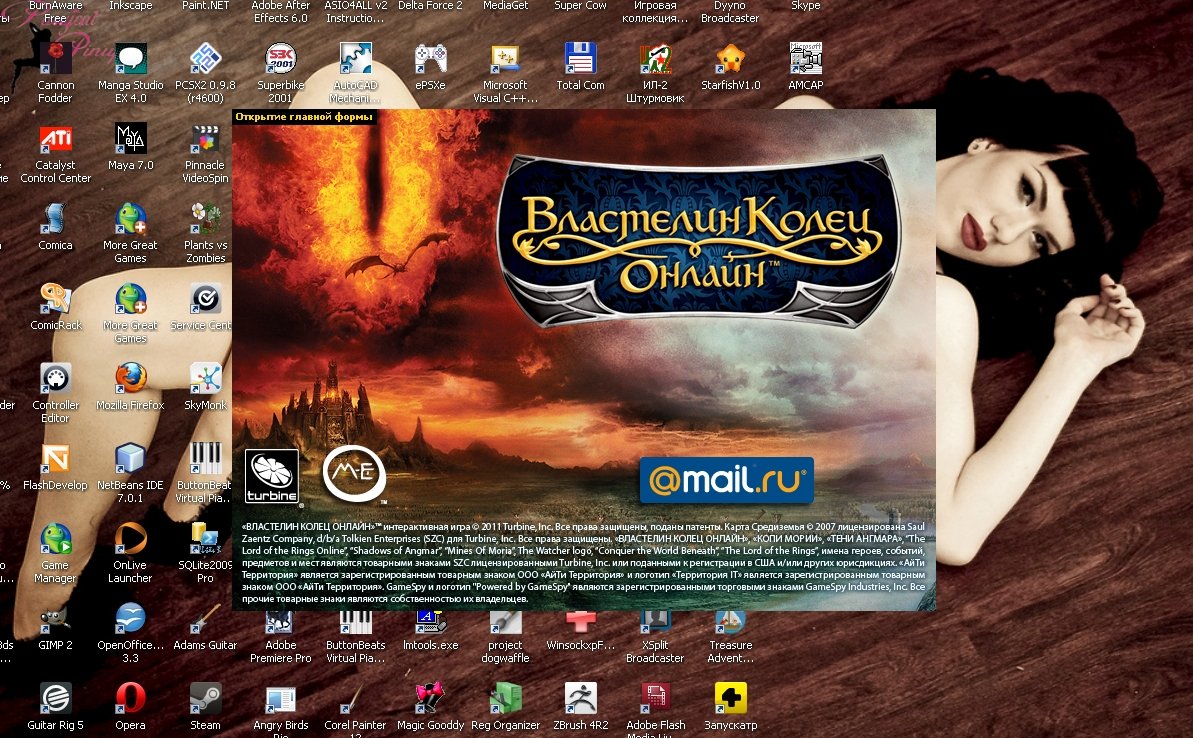The height and width of the screenshot is (738, 1193).
Task: Click the SQLite2009 Pro icon
Action: coord(205,538)
